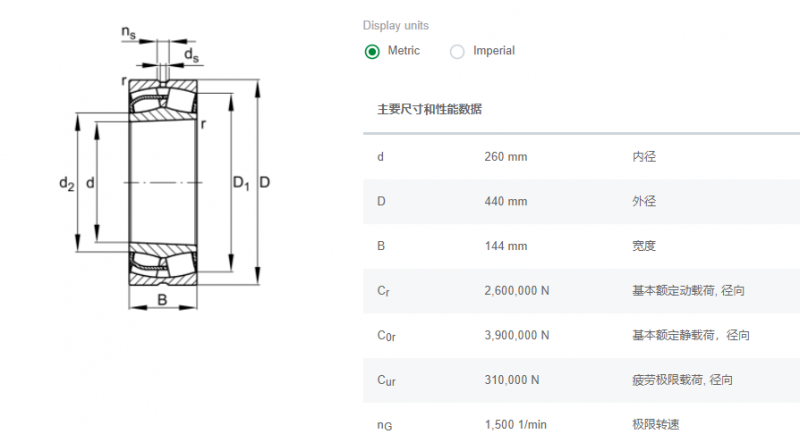
Task: Click the '极限转速' description text
Action: point(656,424)
